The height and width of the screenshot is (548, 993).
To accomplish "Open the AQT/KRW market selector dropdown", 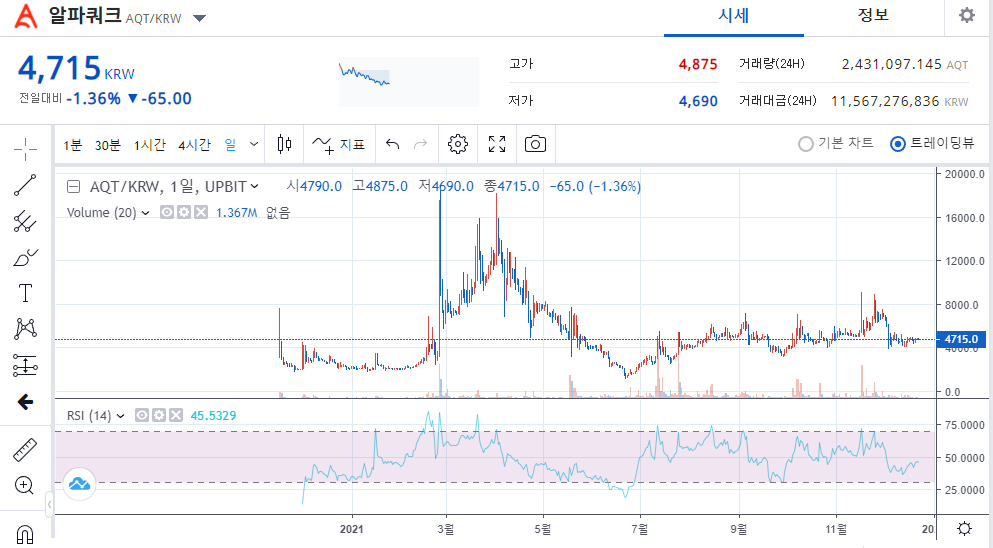I will click(199, 18).
